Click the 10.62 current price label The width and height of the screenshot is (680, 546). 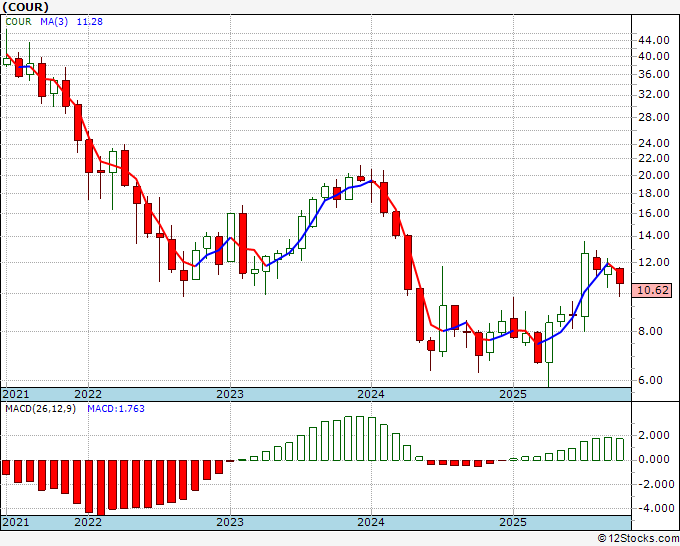click(654, 290)
